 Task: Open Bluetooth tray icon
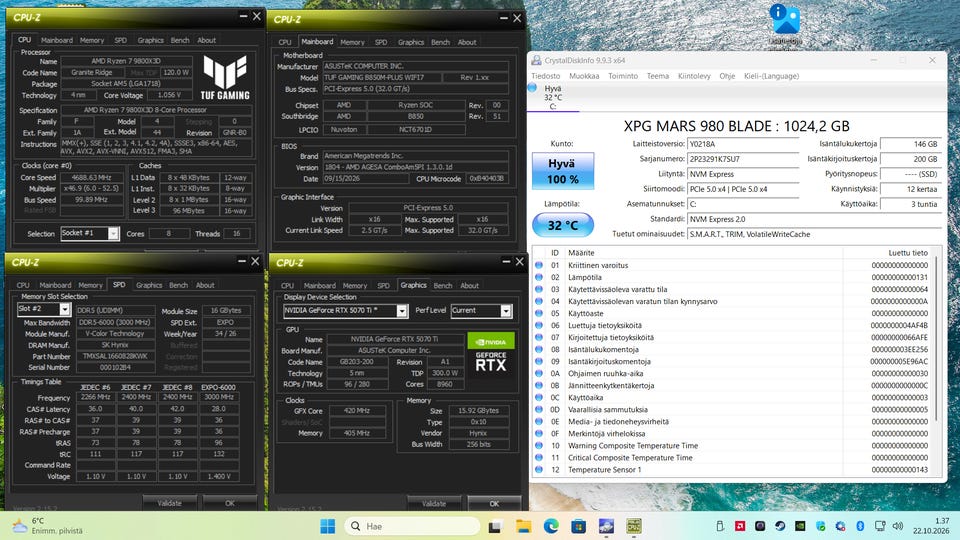(860, 526)
